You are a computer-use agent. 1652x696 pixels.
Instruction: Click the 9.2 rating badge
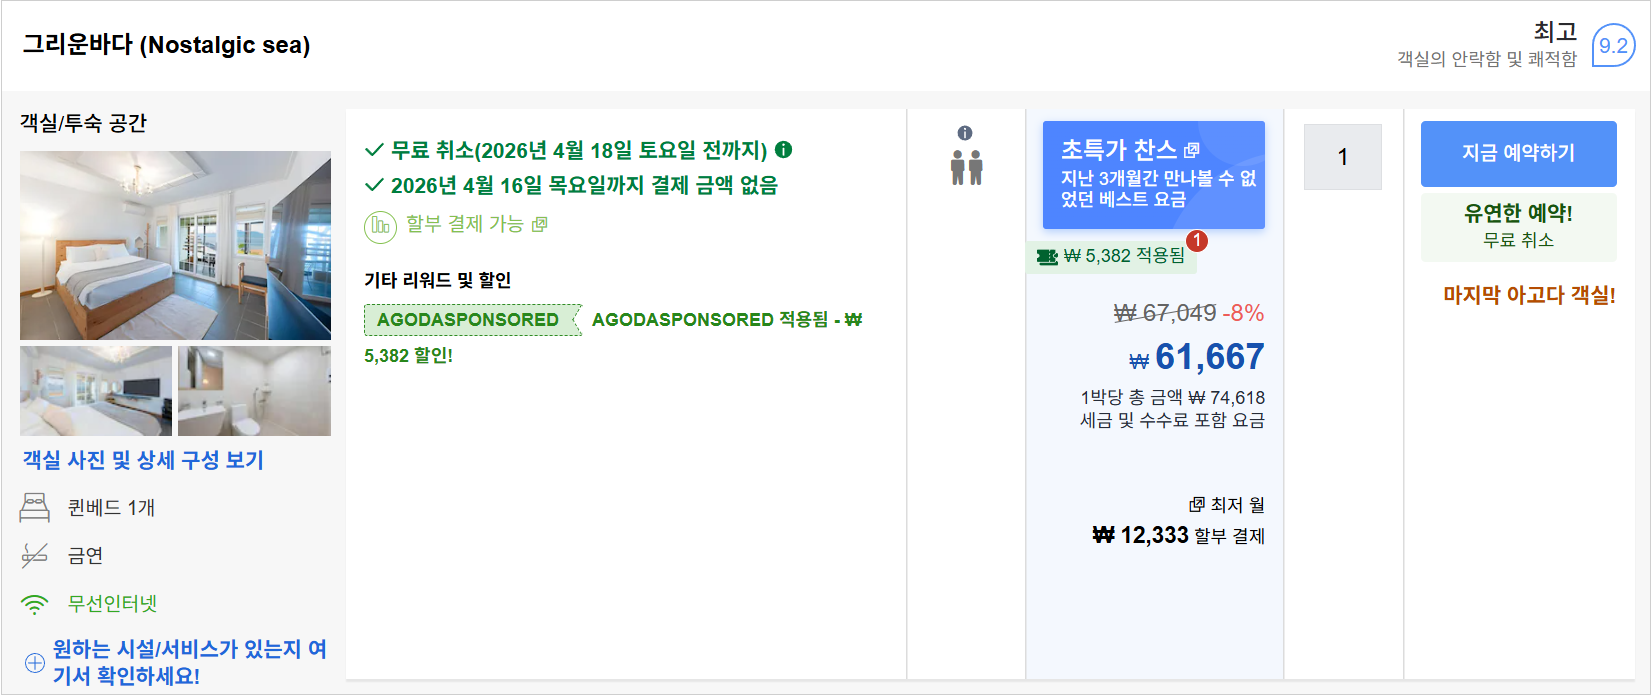(1616, 45)
